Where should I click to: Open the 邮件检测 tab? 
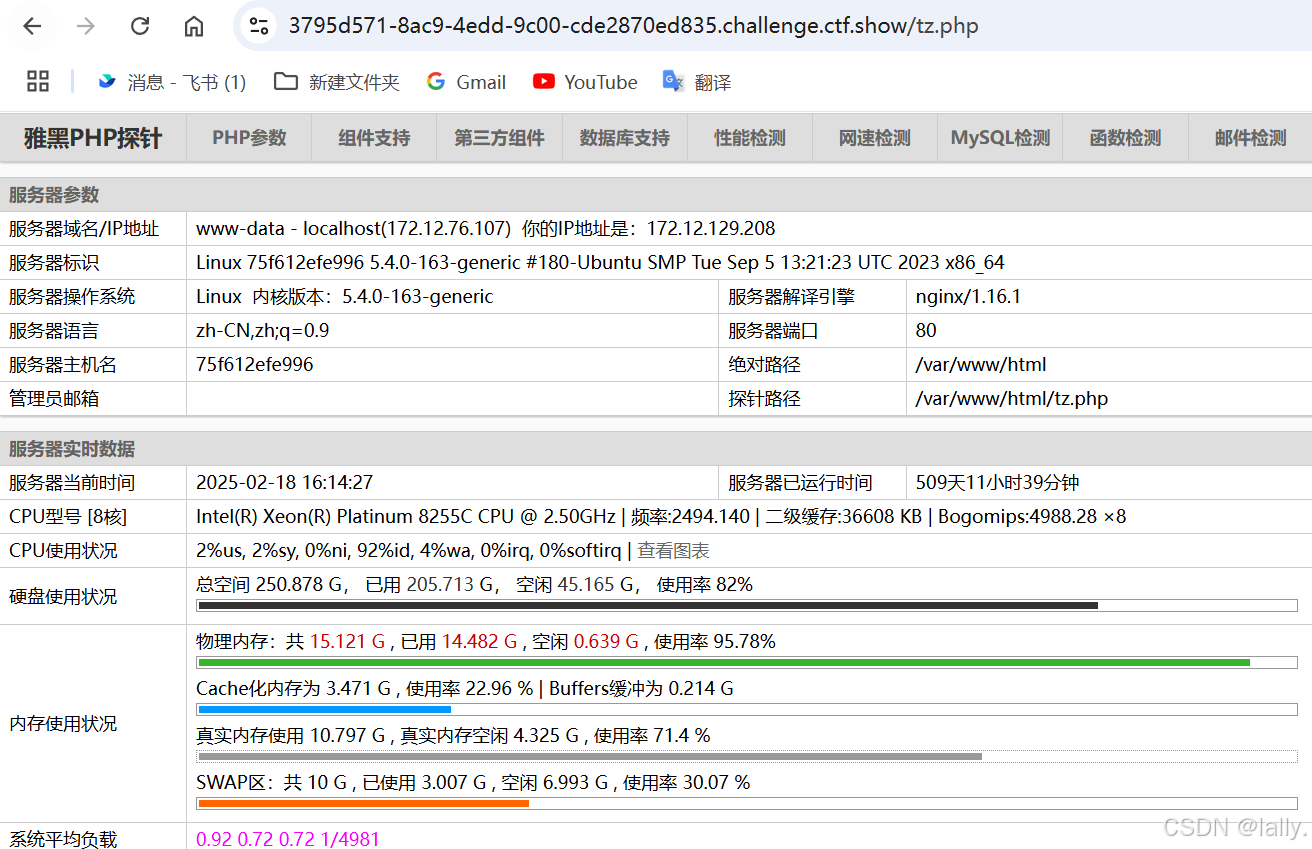[x=1250, y=138]
